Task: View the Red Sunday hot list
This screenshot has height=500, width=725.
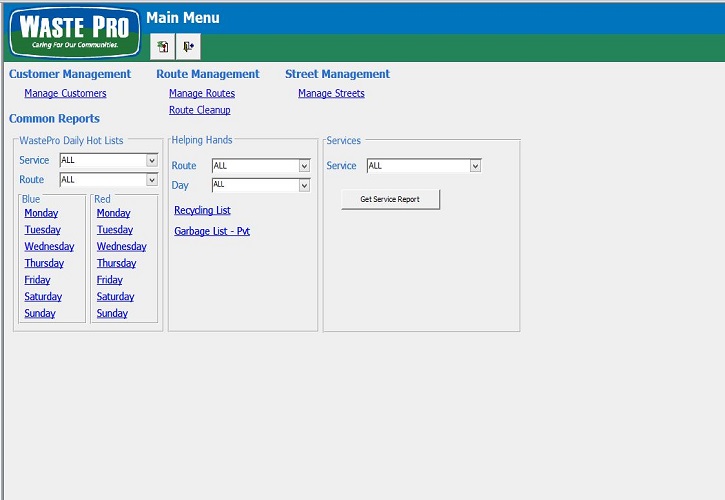Action: pos(112,314)
